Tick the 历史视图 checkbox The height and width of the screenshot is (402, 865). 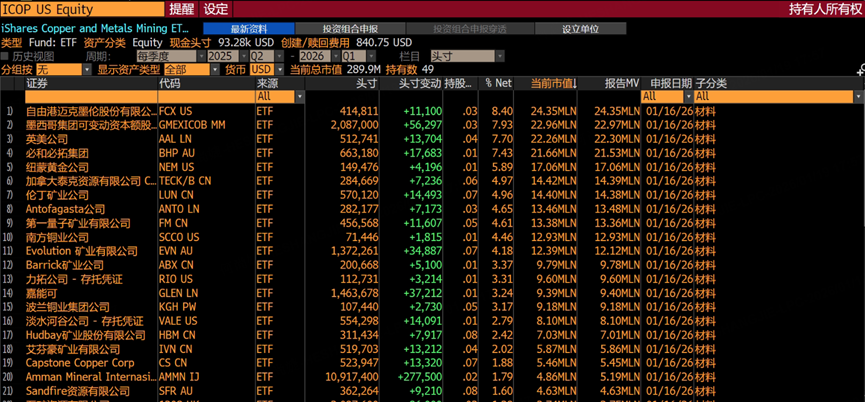[x=6, y=57]
